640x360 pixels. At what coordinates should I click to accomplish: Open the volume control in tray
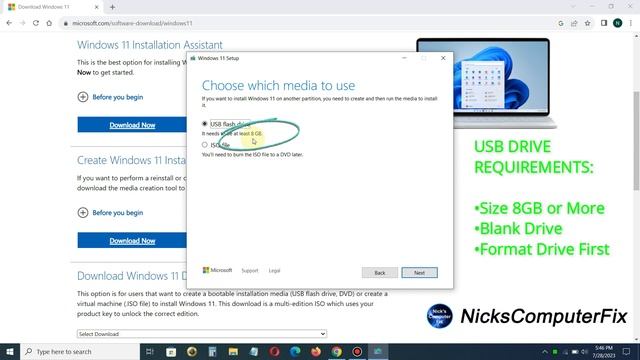tap(584, 351)
